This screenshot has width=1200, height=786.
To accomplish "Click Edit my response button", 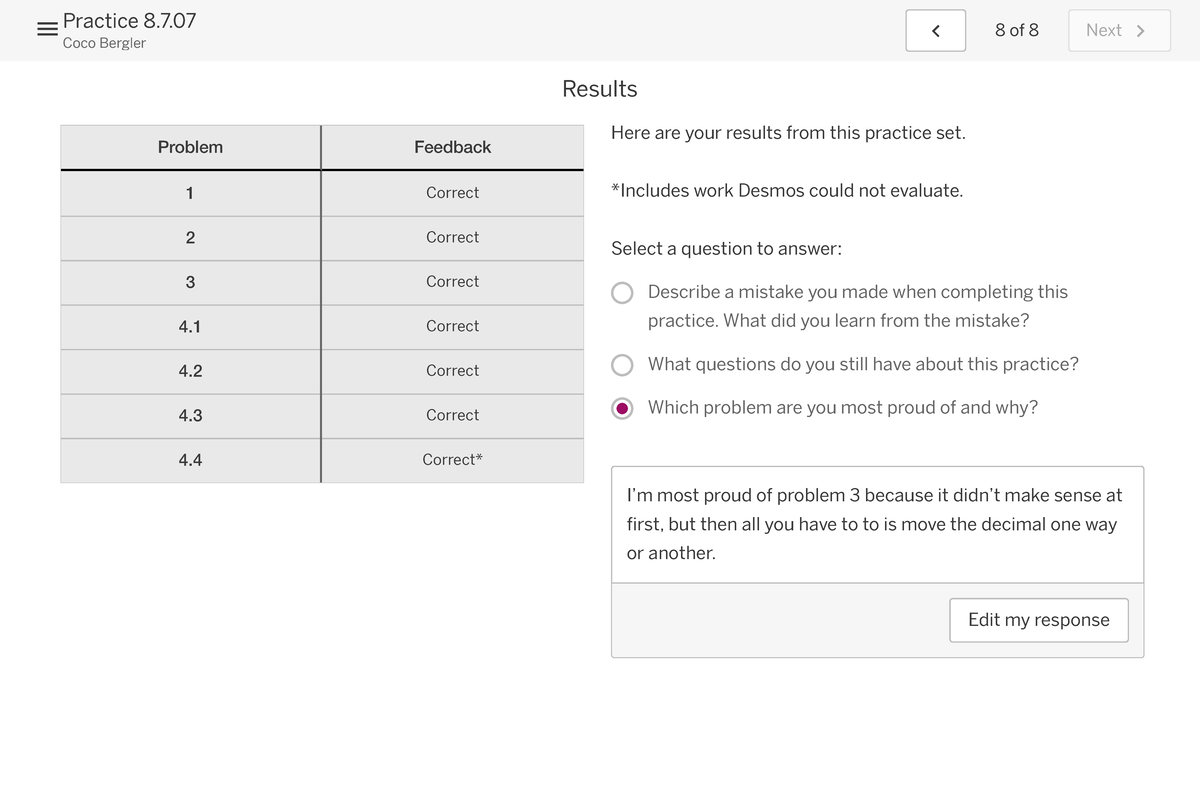I will [x=1038, y=620].
